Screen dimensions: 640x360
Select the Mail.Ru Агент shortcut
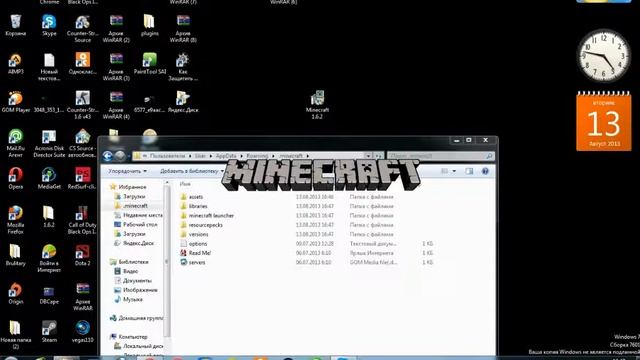(x=16, y=143)
